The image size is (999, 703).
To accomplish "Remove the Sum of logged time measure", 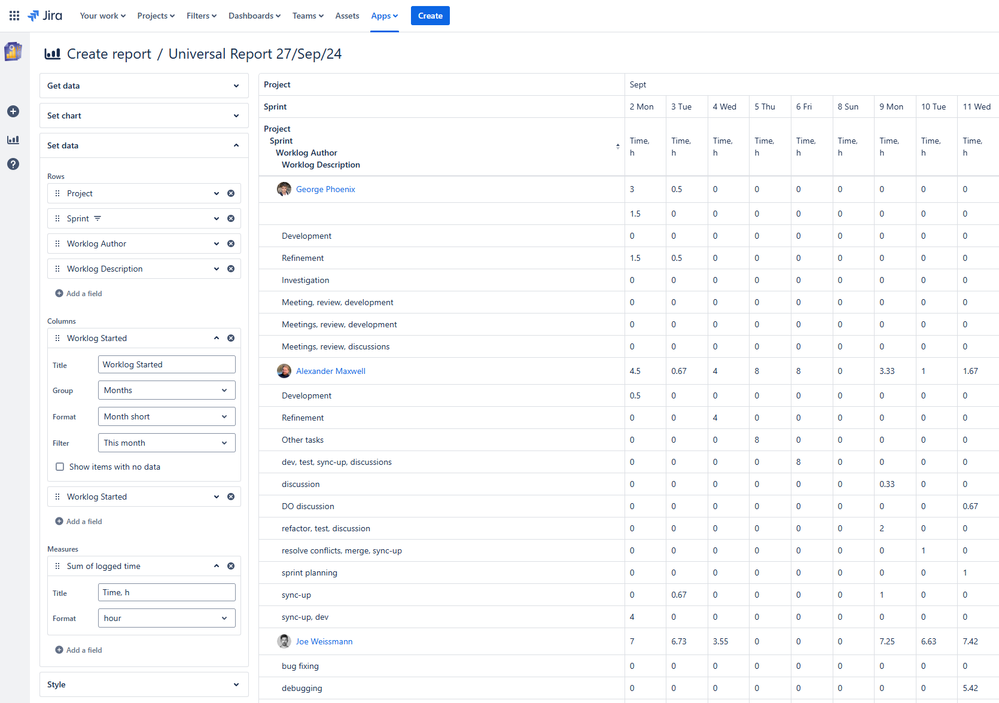I will (x=231, y=566).
